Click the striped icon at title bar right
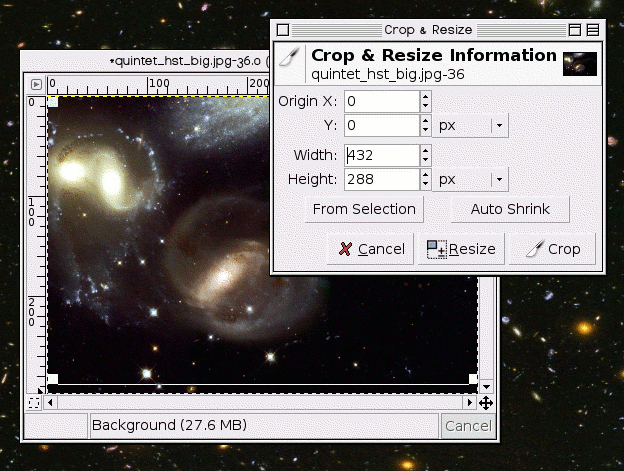624x471 pixels. (x=593, y=30)
